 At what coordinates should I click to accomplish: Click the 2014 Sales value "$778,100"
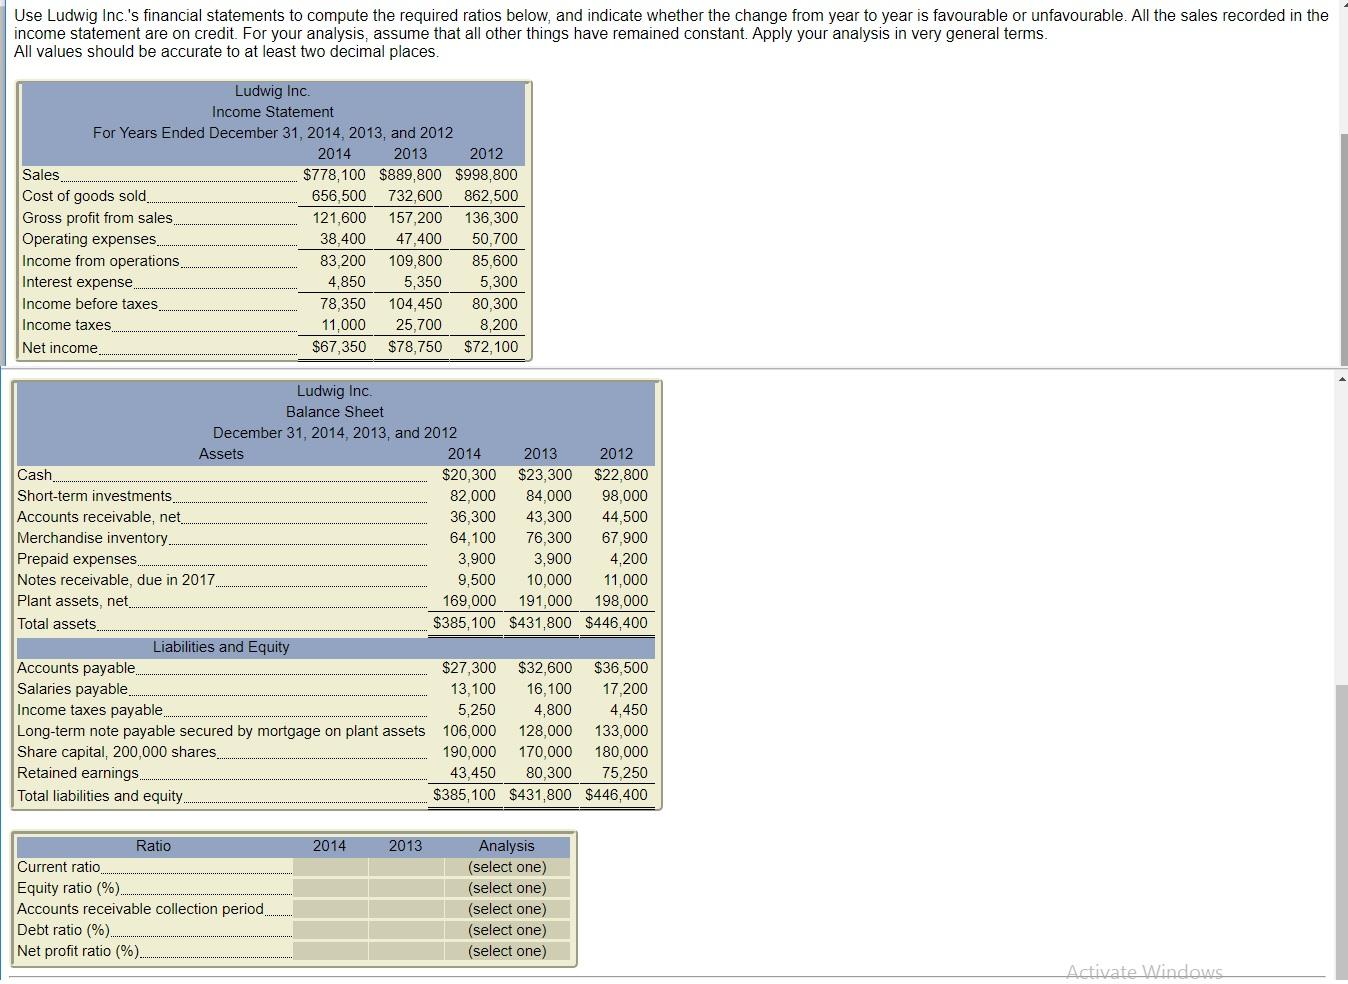pyautogui.click(x=334, y=175)
